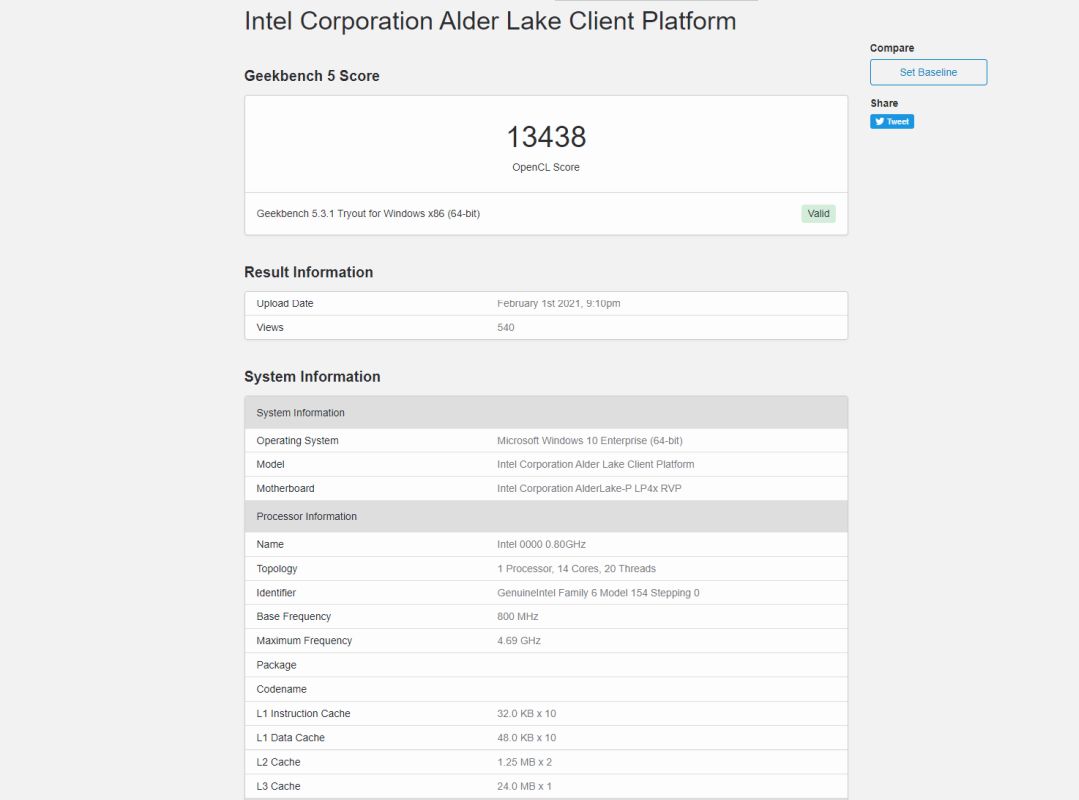Click the Views count 540
Viewport: 1079px width, 800px height.
[506, 327]
